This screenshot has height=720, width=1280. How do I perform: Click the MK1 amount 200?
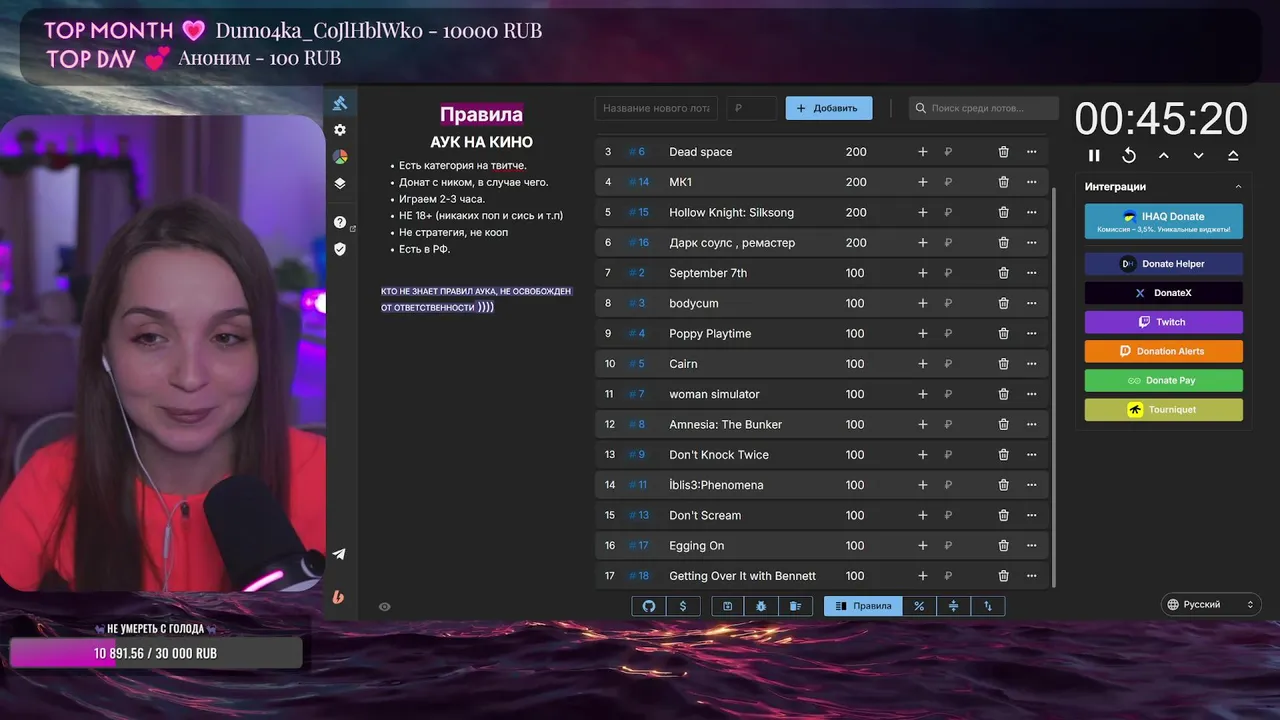click(x=856, y=182)
